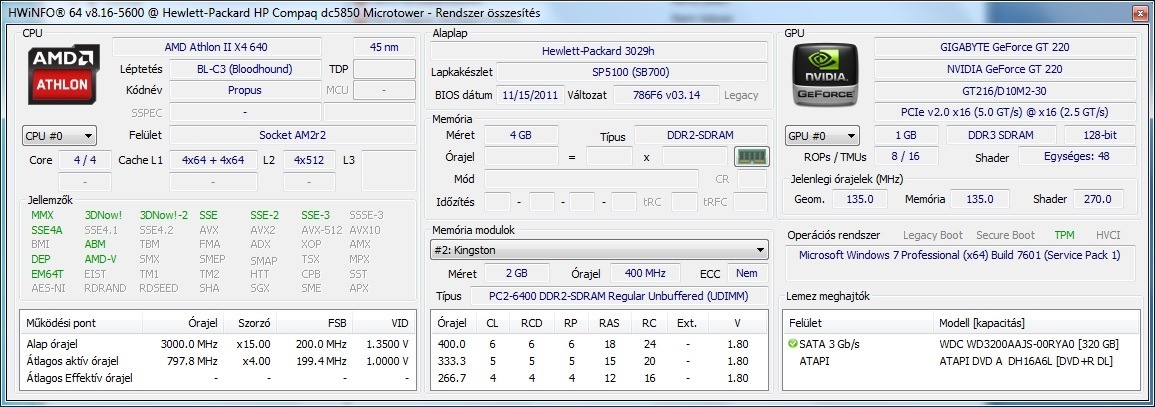
Task: Click the 'Hewlett-Packard 3029h' motherboard field
Action: [x=599, y=52]
